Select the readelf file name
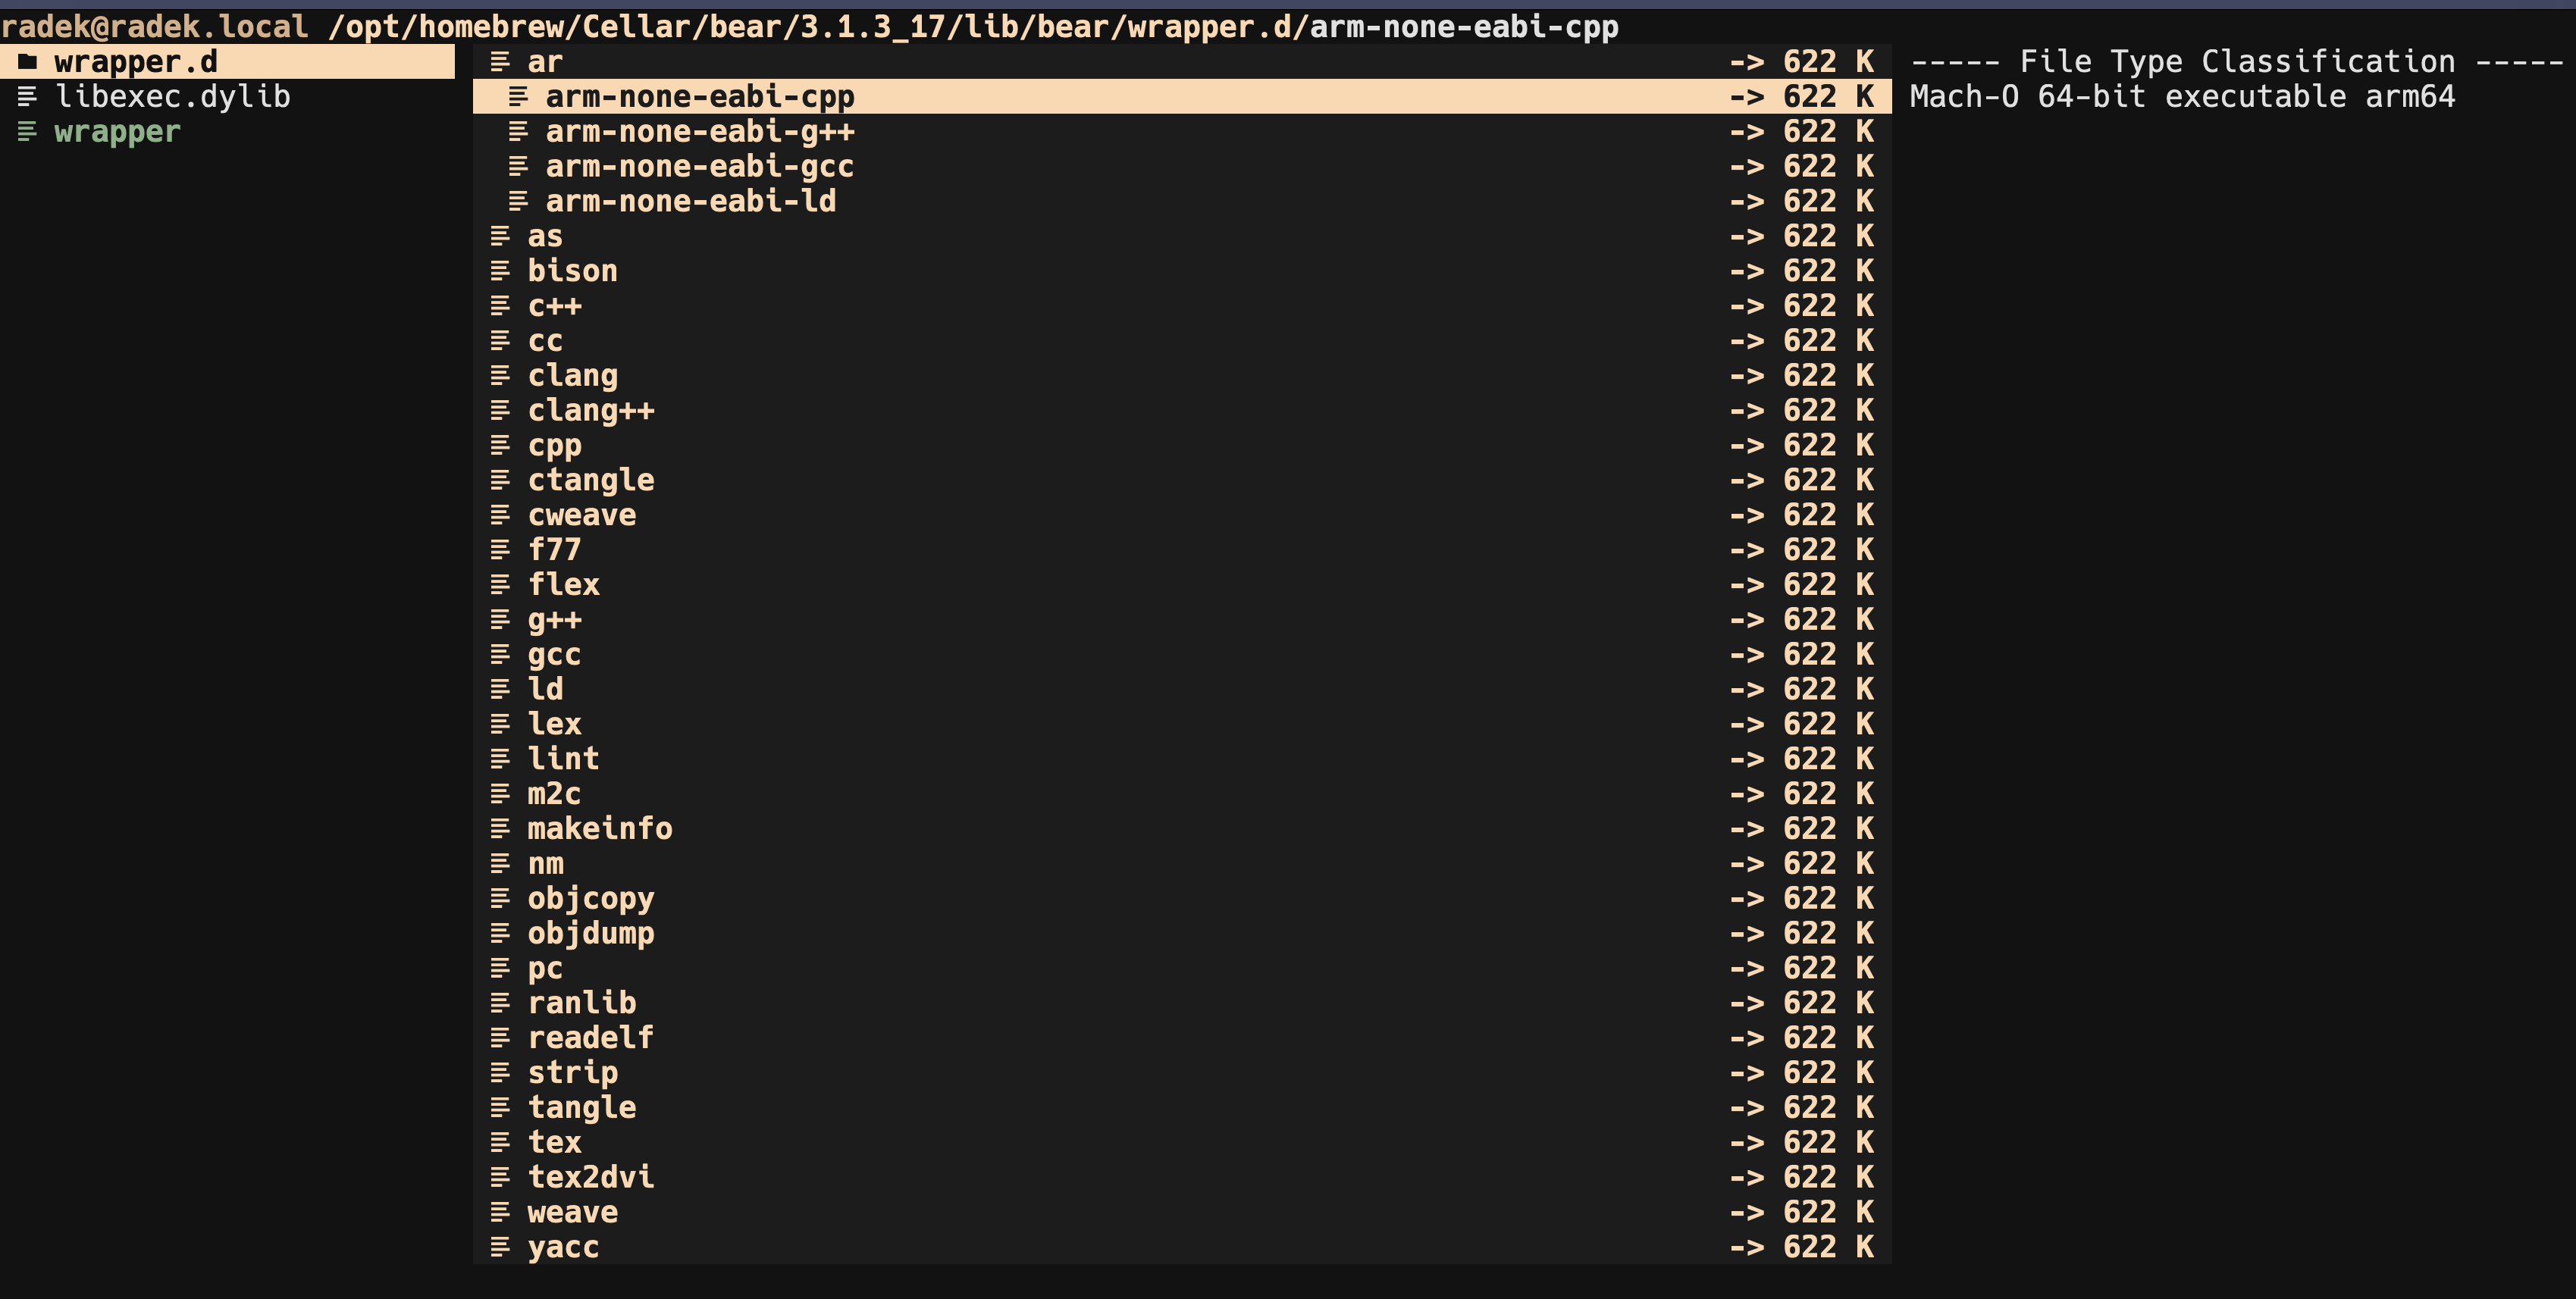2576x1299 pixels. click(x=591, y=1037)
